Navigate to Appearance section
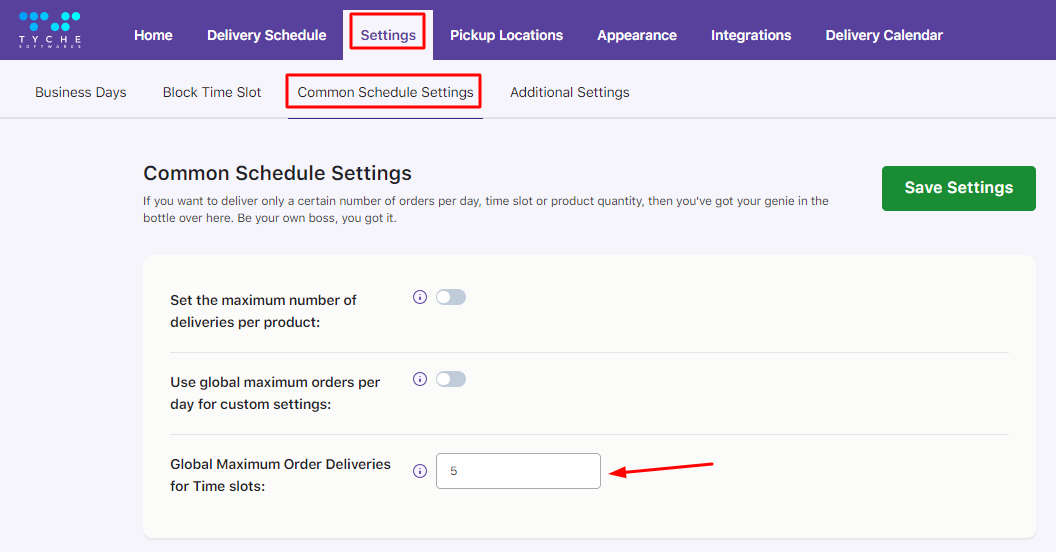The height and width of the screenshot is (552, 1056). [637, 35]
